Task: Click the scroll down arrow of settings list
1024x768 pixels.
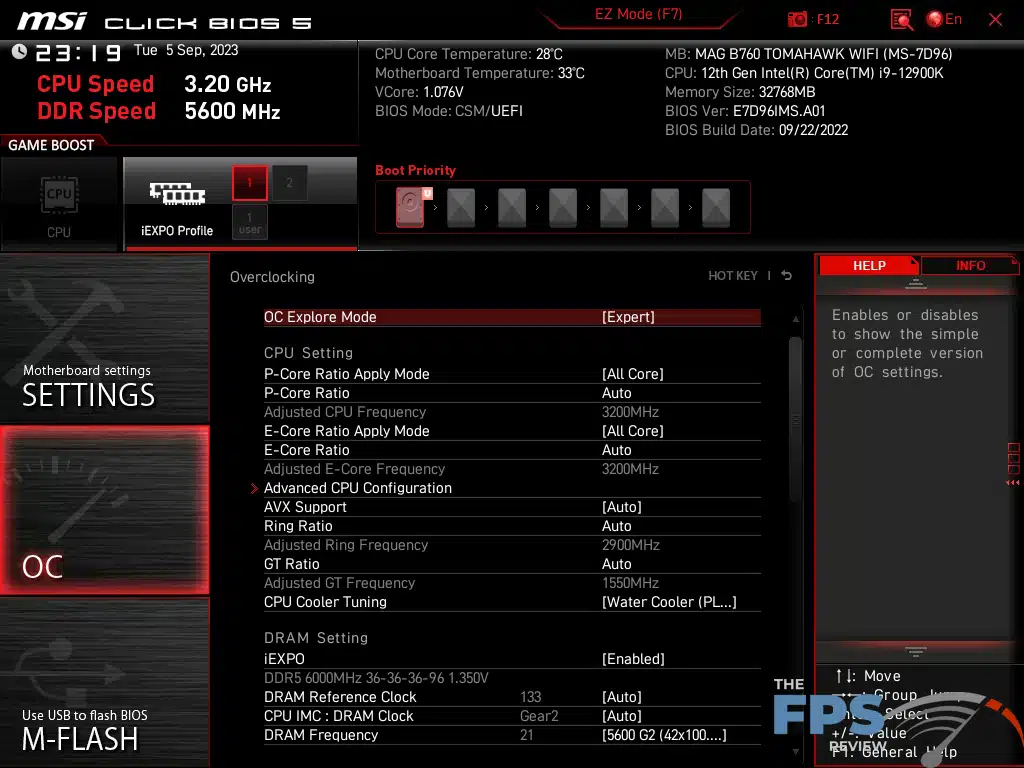Action: point(795,752)
